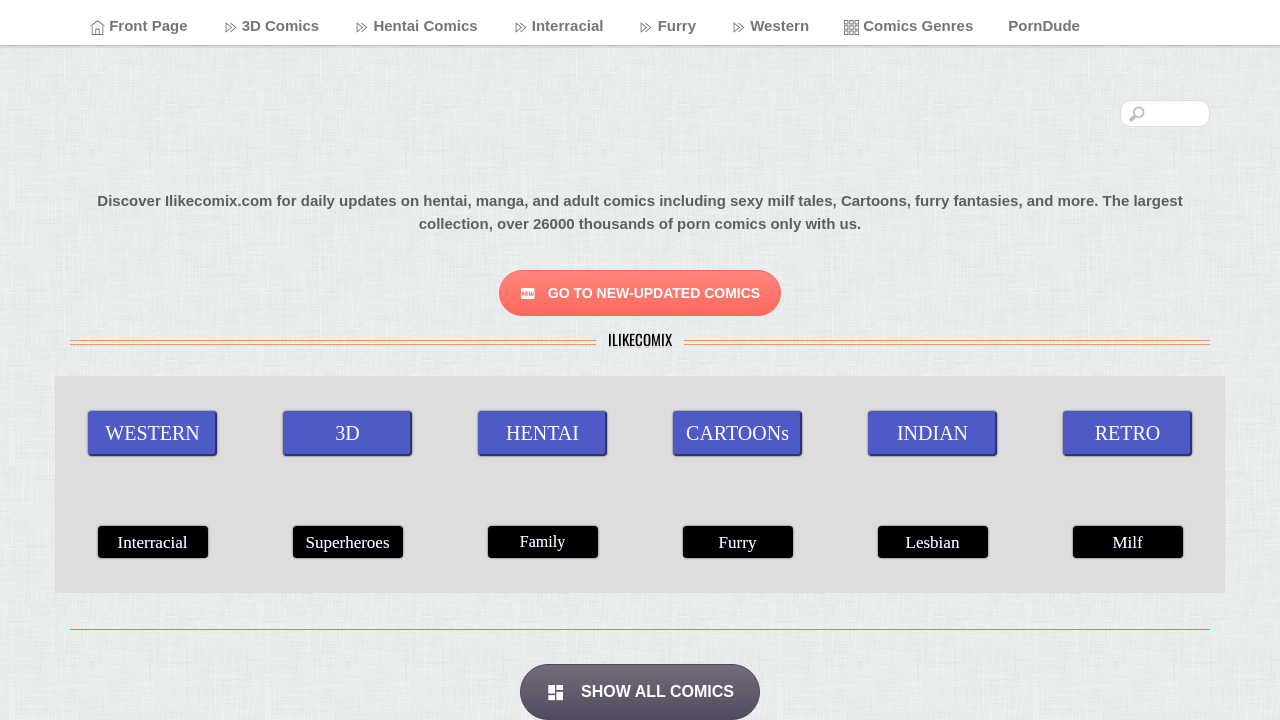Screen dimensions: 1280x720
Task: Select the black Furry tag button
Action: (x=738, y=542)
